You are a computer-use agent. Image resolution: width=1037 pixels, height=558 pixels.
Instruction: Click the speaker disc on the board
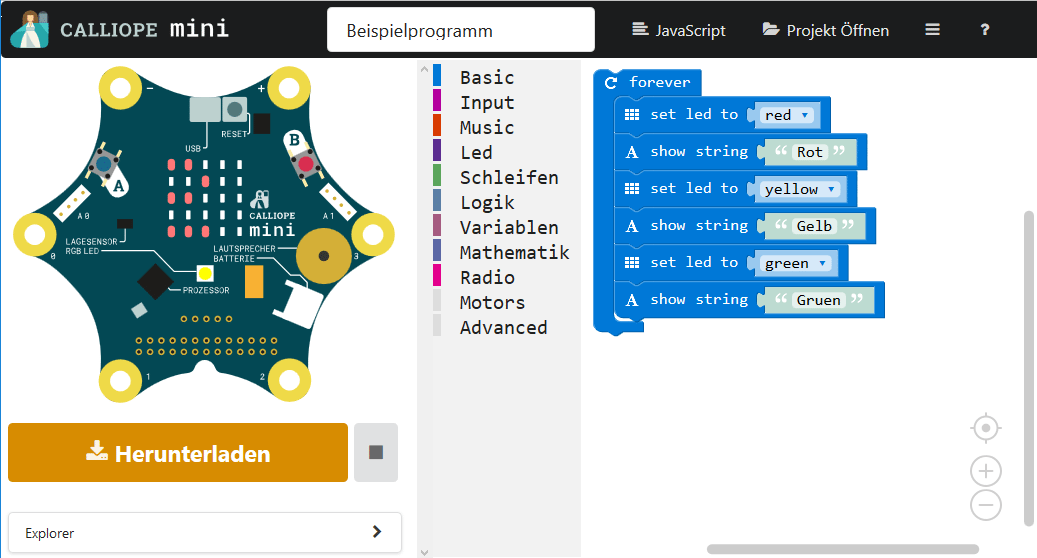click(323, 256)
